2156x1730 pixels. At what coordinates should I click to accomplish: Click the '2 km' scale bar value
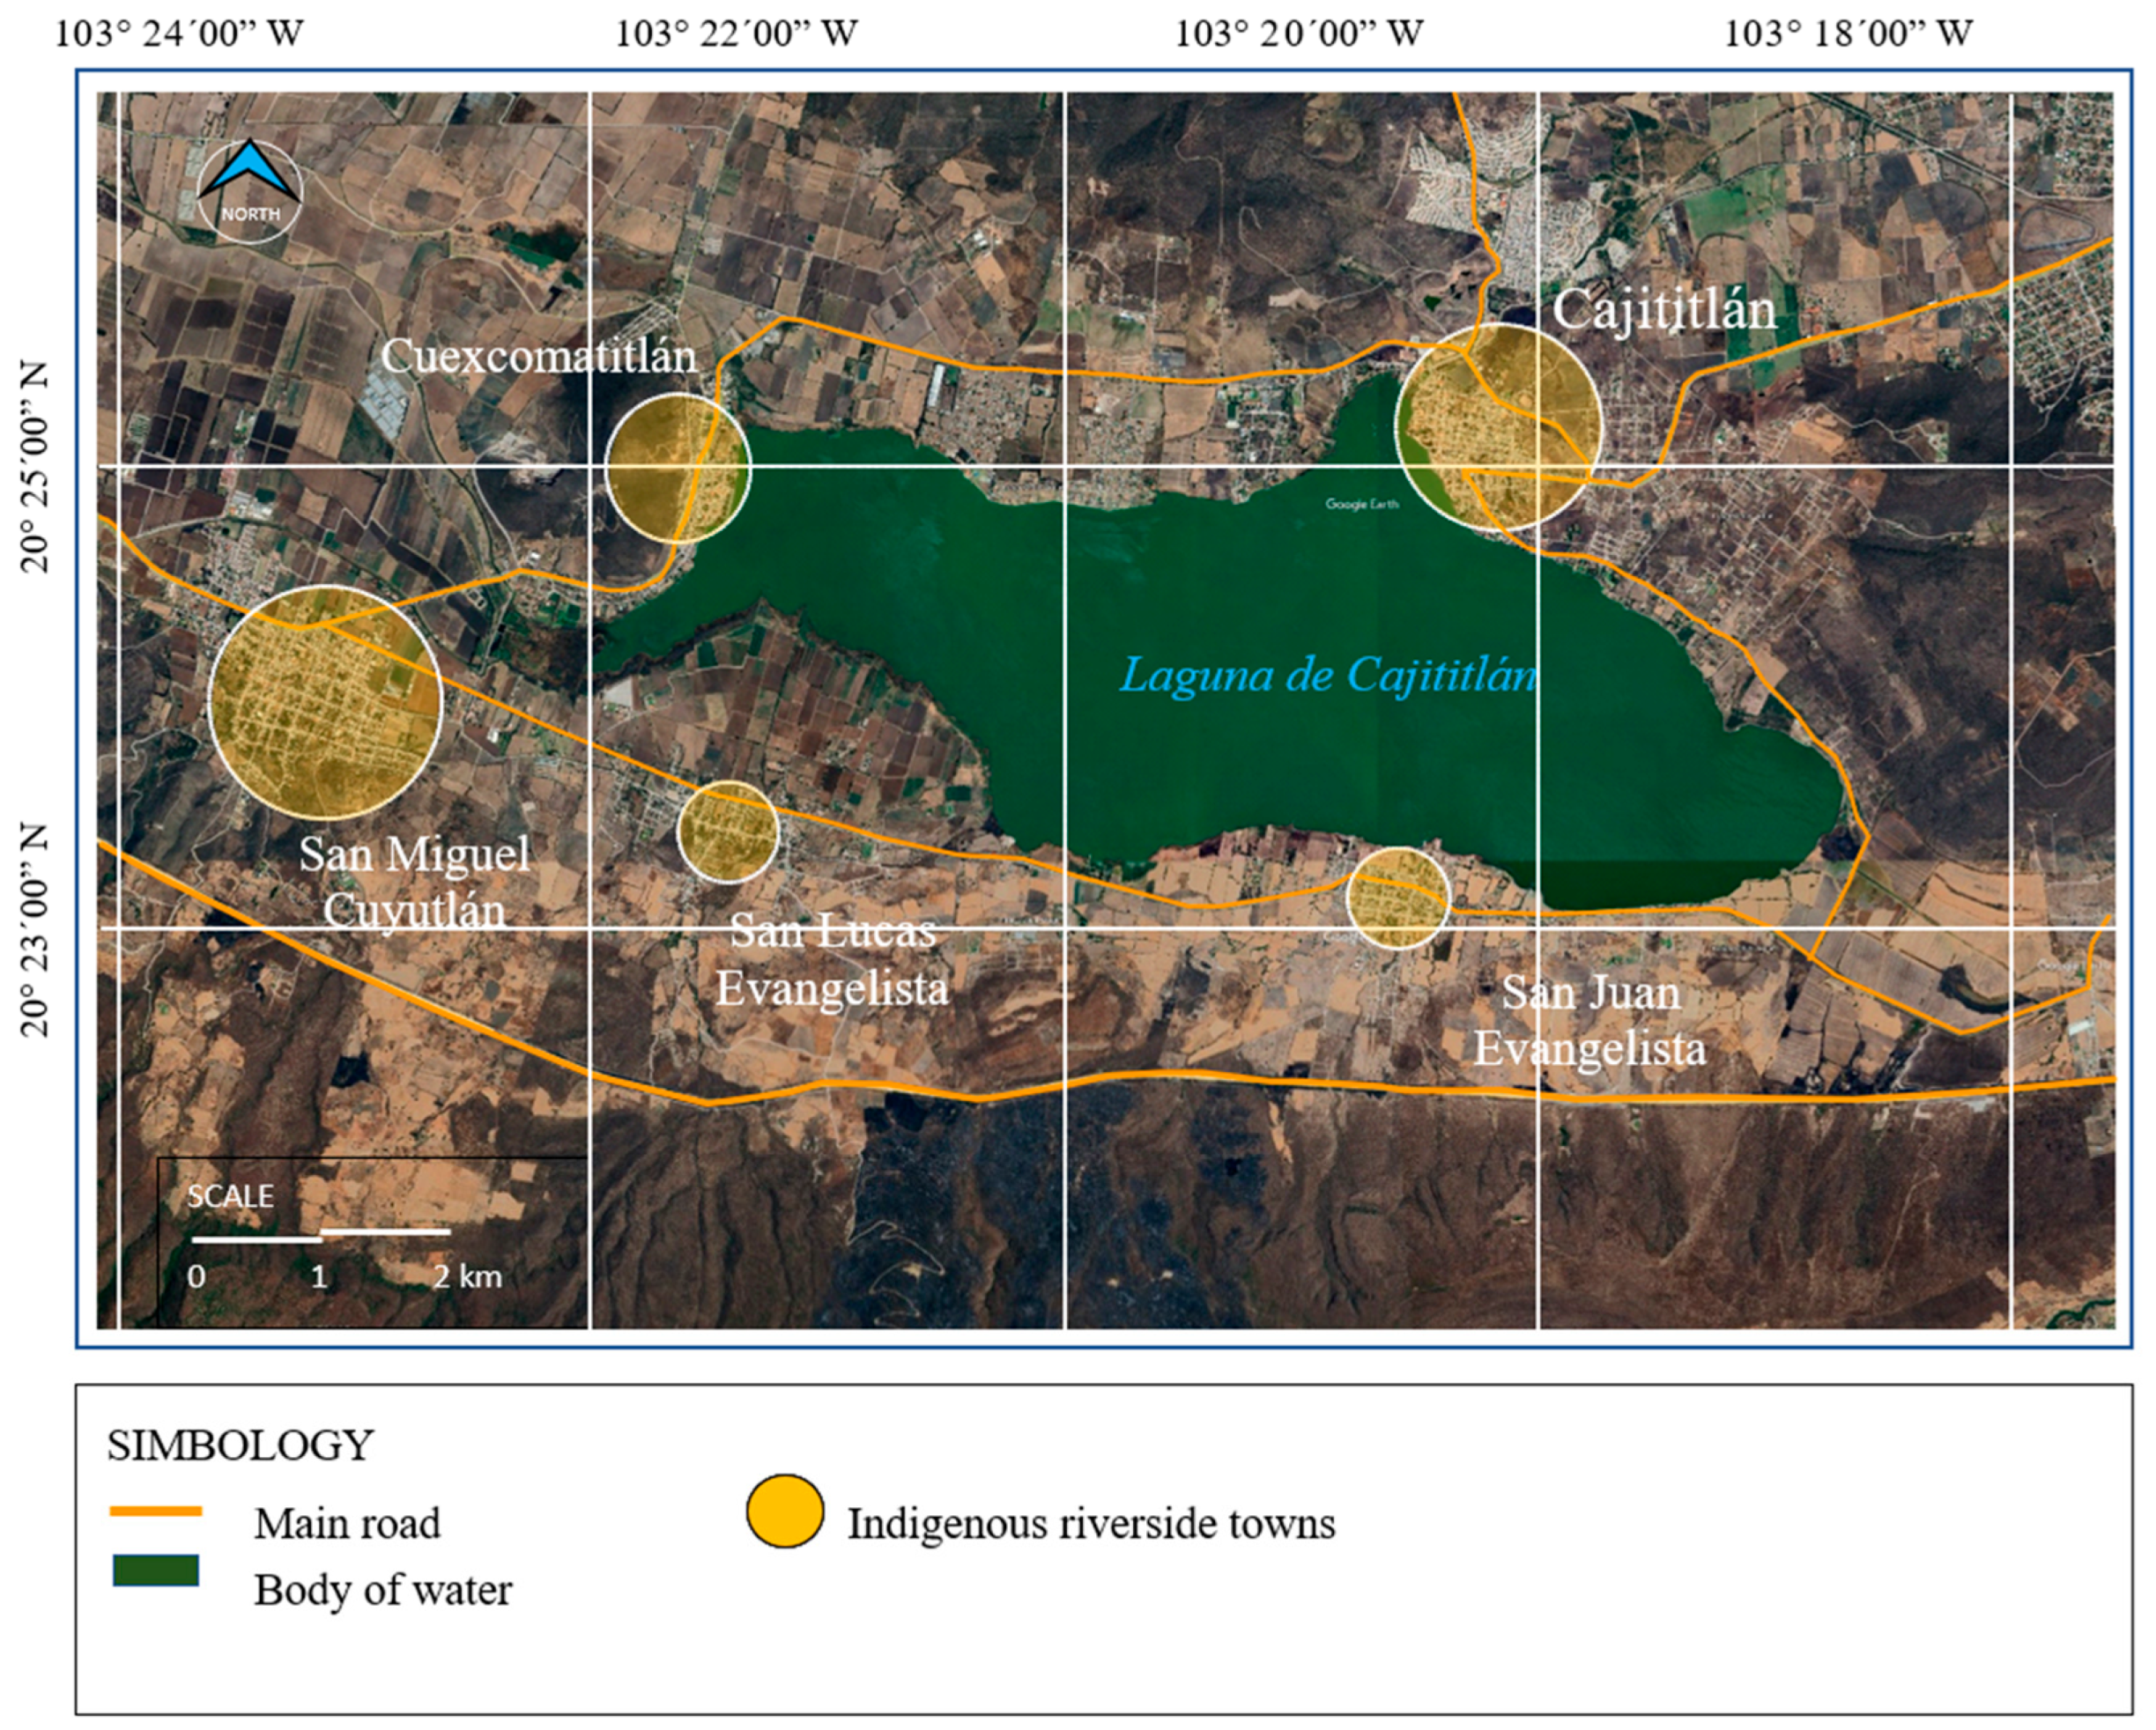(467, 1276)
